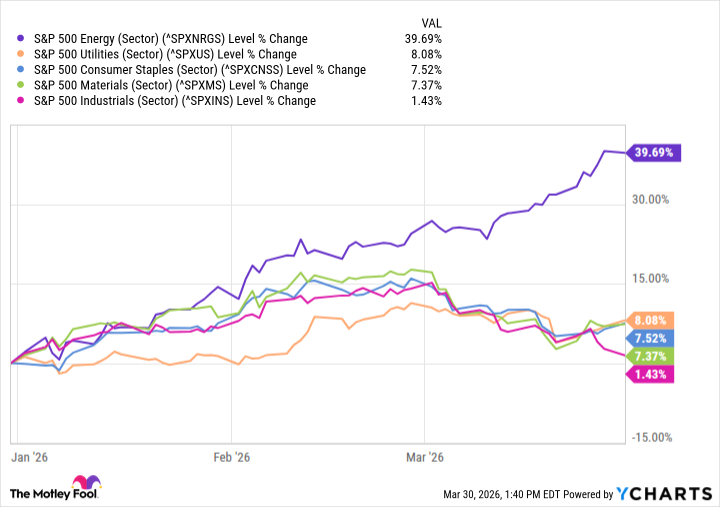The height and width of the screenshot is (507, 720).
Task: Click the purple Energy sector legend dot
Action: pos(22,39)
